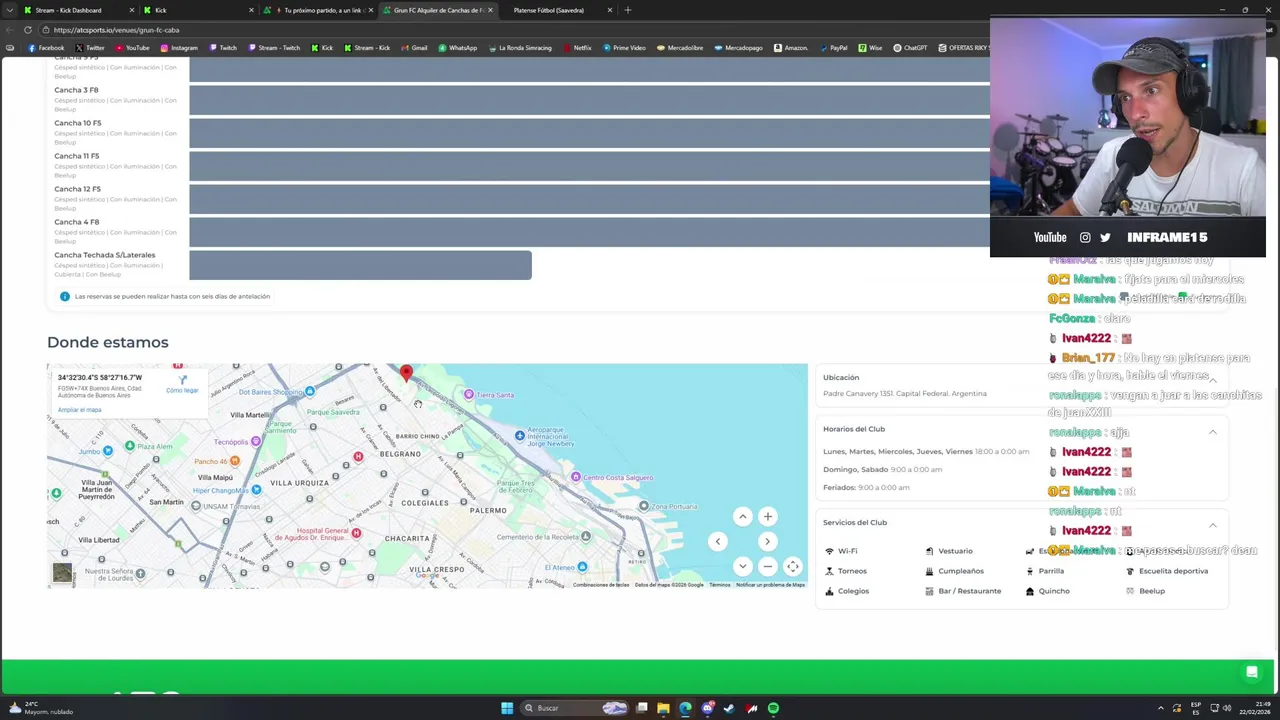Screen dimensions: 1280x720
Task: Open the Windows Start menu
Action: click(x=507, y=708)
